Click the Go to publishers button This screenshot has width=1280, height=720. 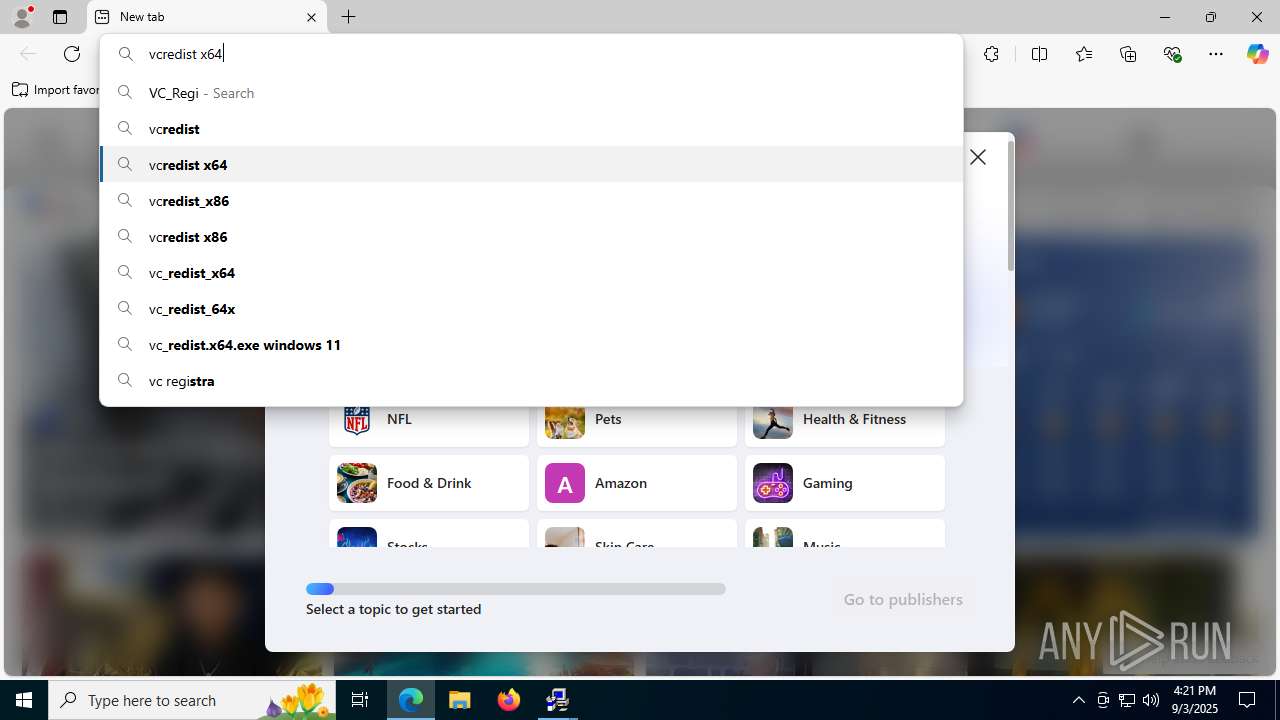(903, 599)
